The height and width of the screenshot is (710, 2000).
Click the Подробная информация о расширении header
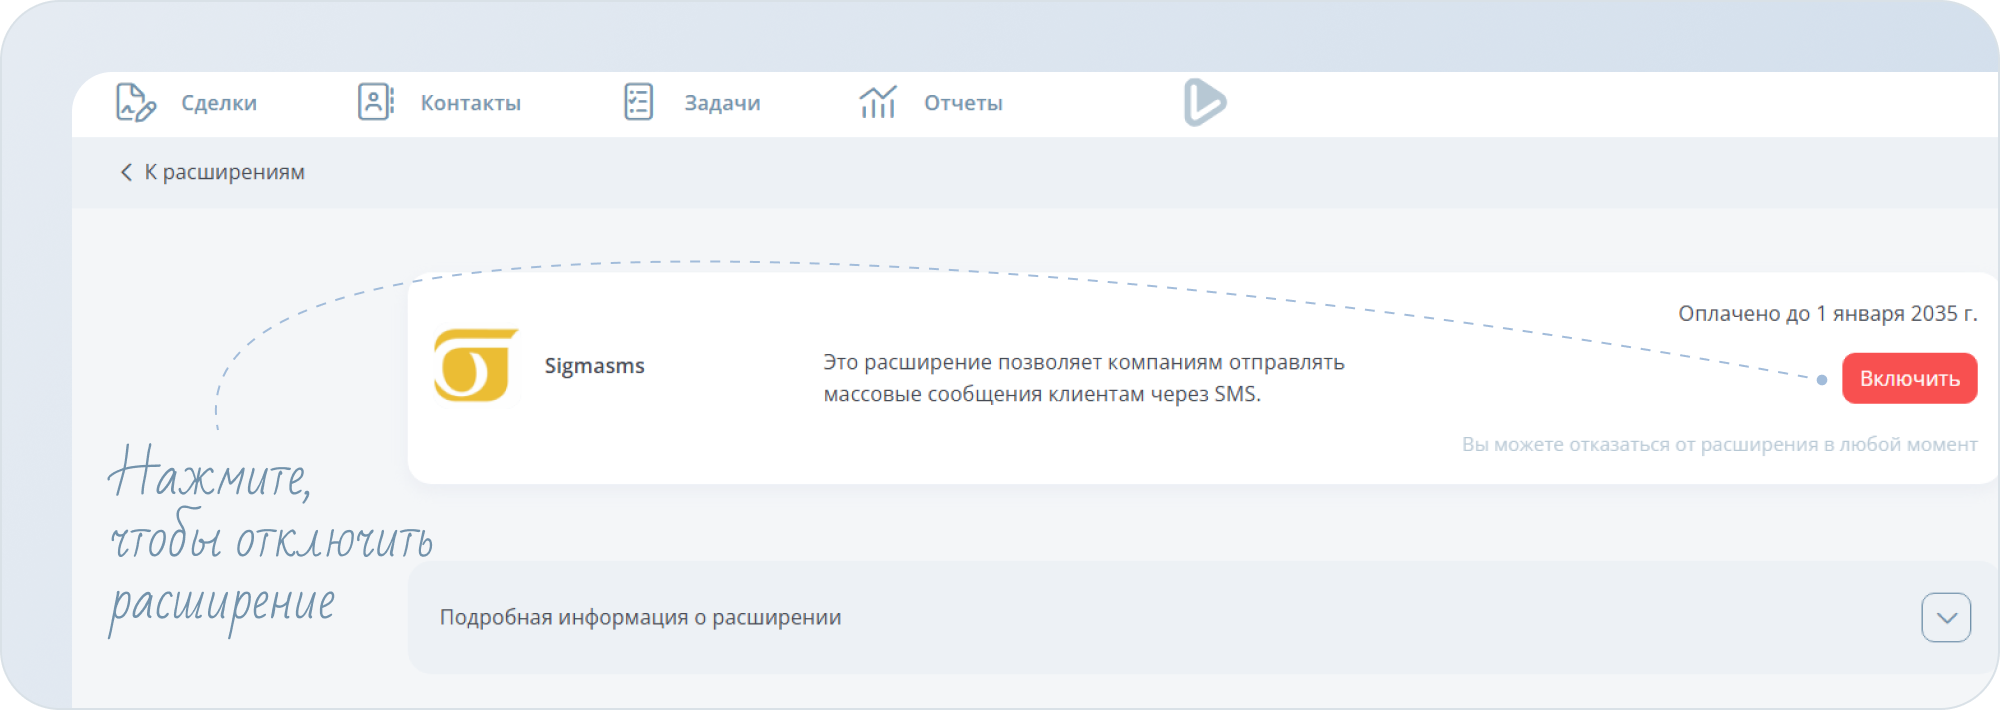640,617
